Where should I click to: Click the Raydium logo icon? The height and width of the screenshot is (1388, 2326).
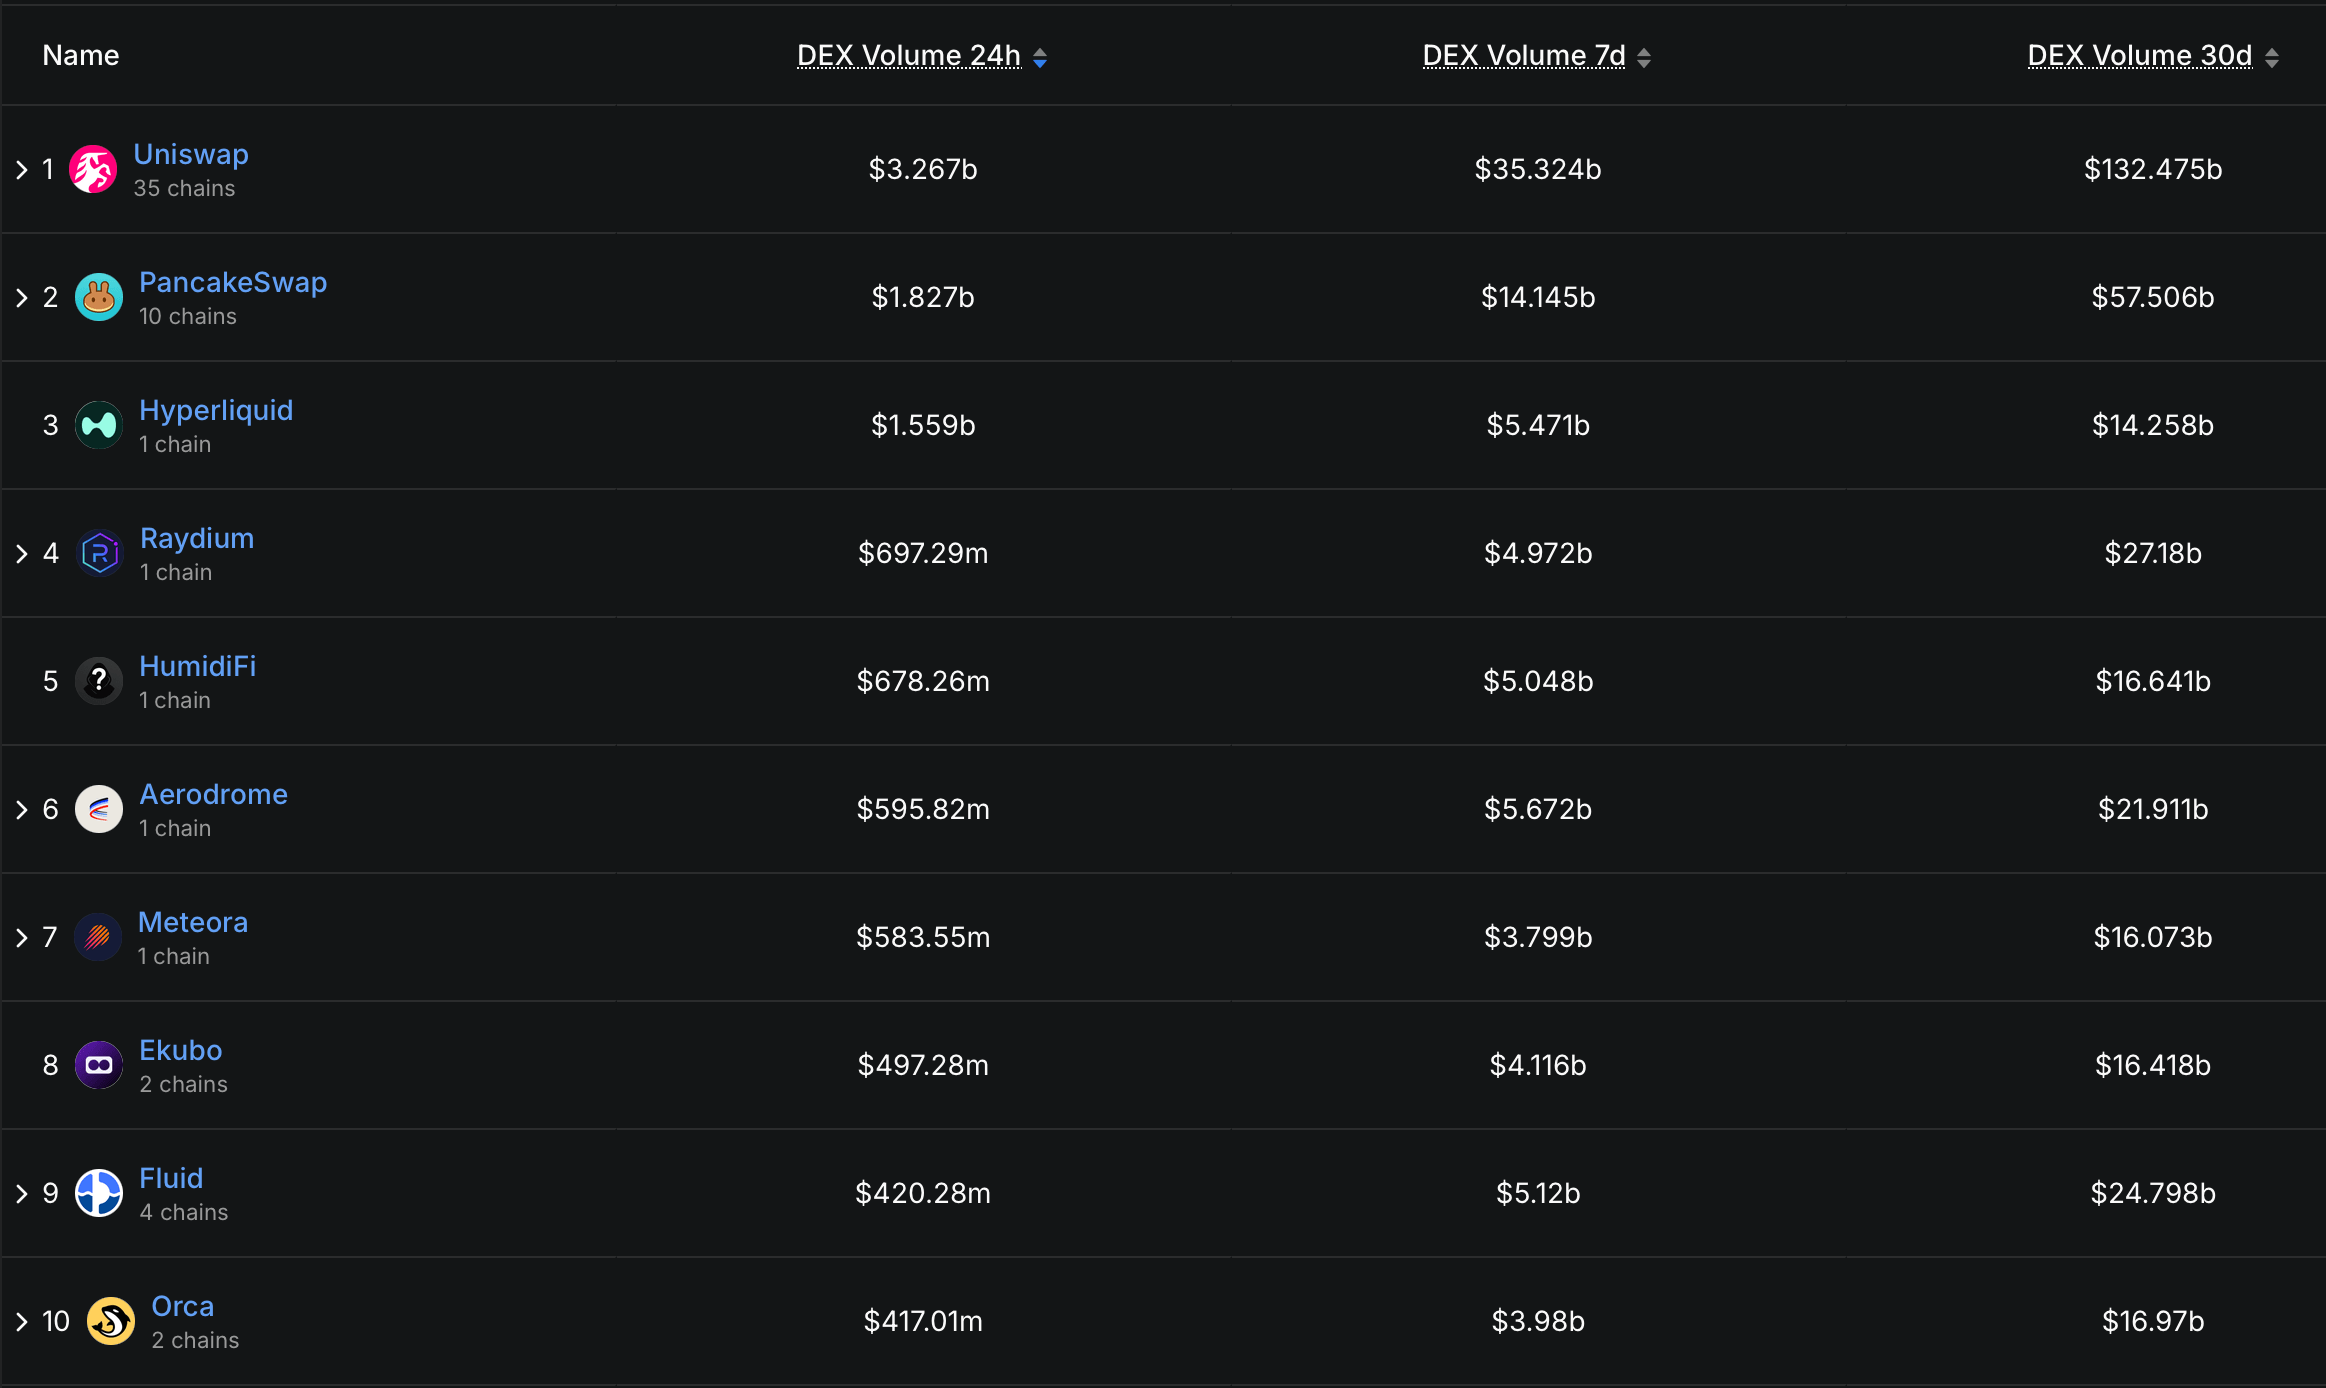point(100,553)
